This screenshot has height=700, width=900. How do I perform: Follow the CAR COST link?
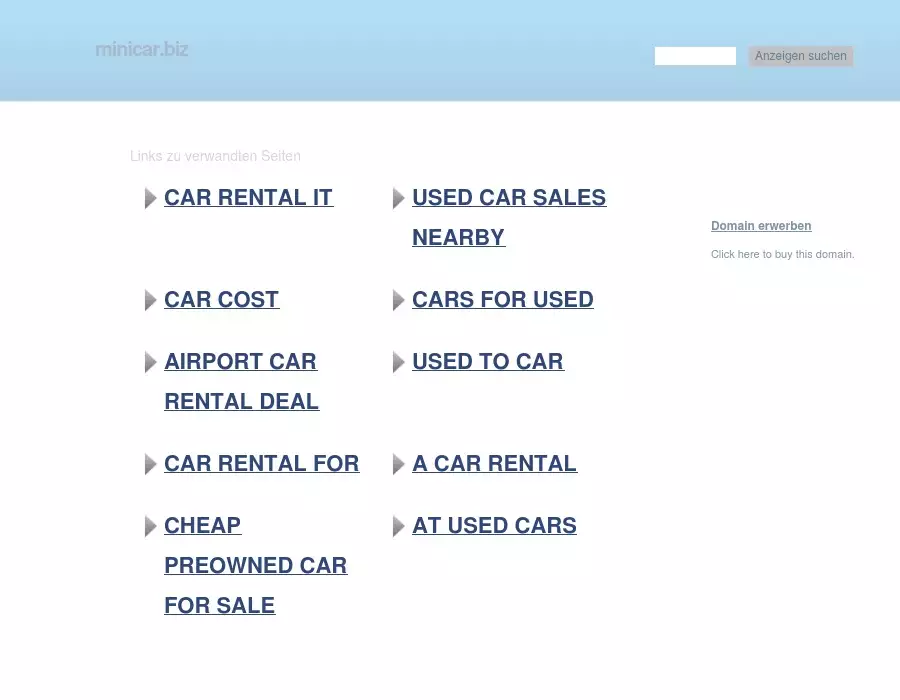pyautogui.click(x=221, y=300)
